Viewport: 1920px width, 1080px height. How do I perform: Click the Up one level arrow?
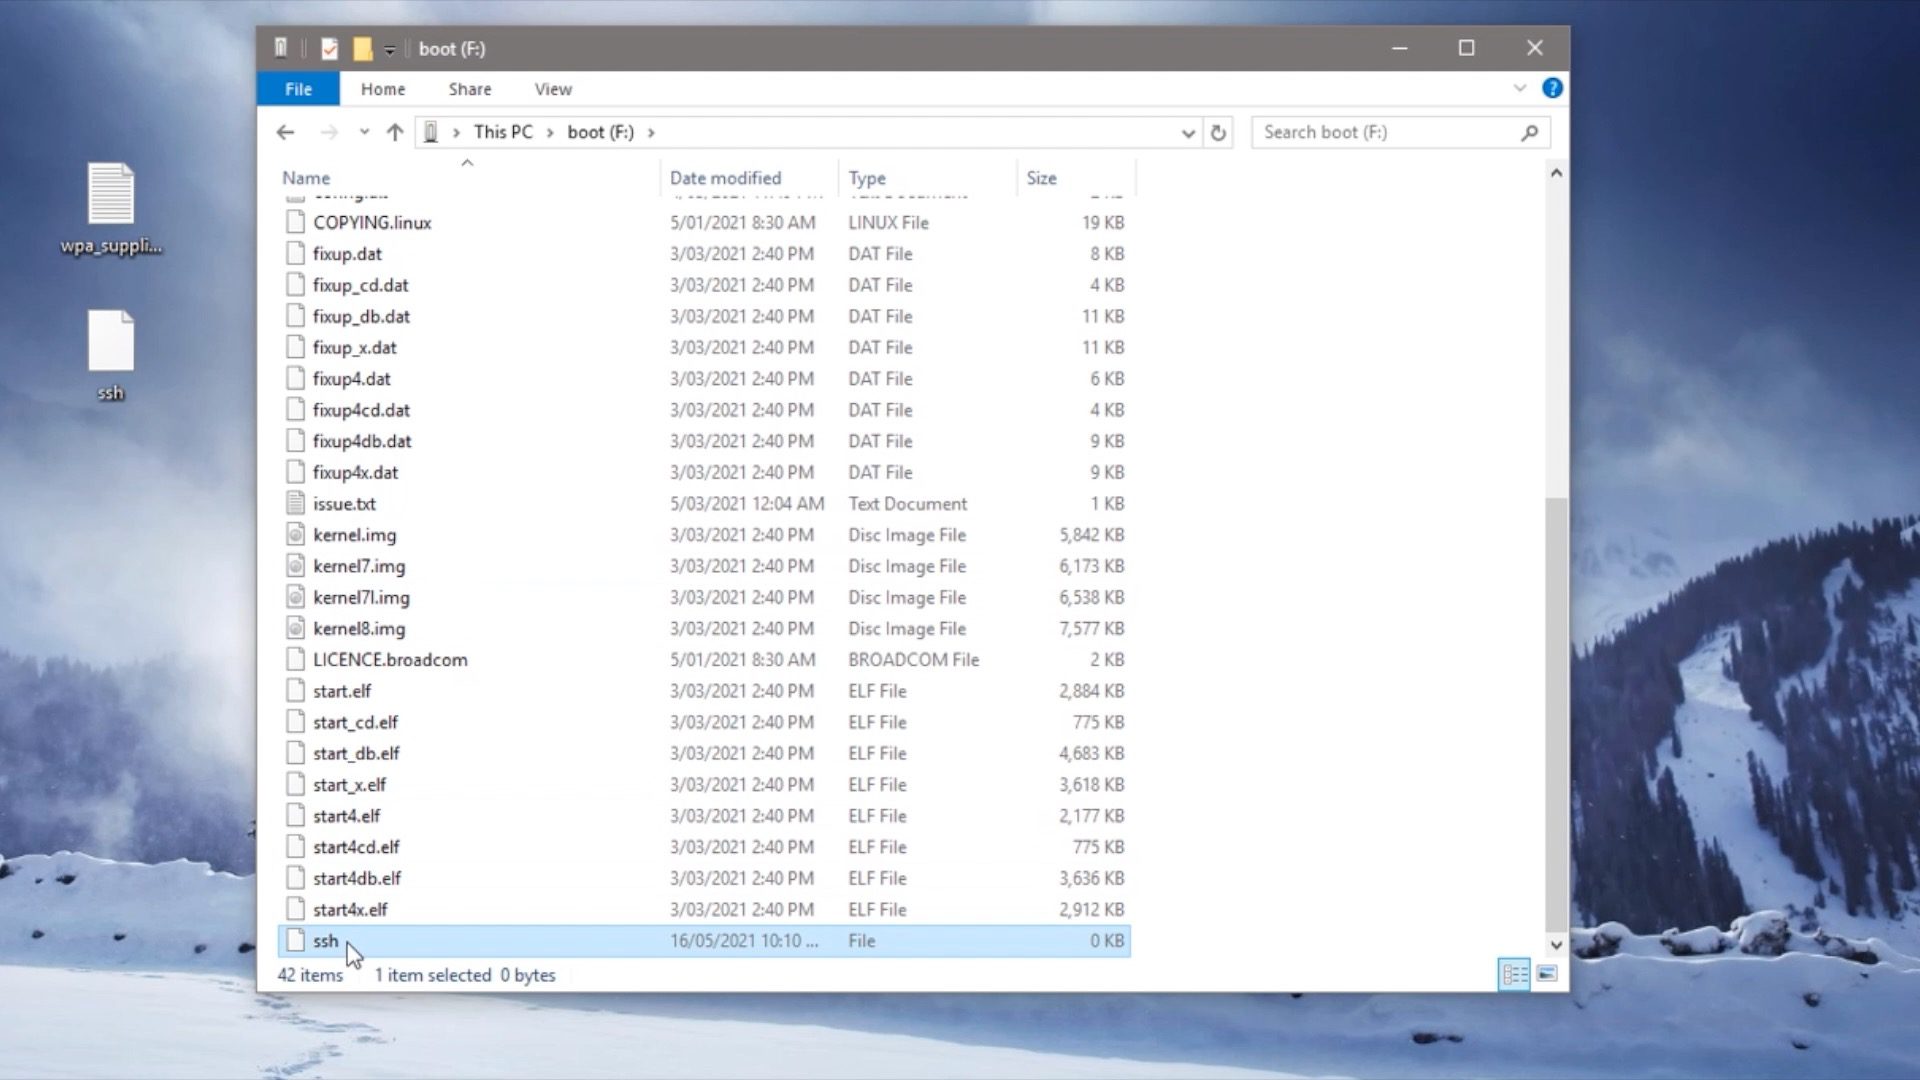[x=395, y=132]
